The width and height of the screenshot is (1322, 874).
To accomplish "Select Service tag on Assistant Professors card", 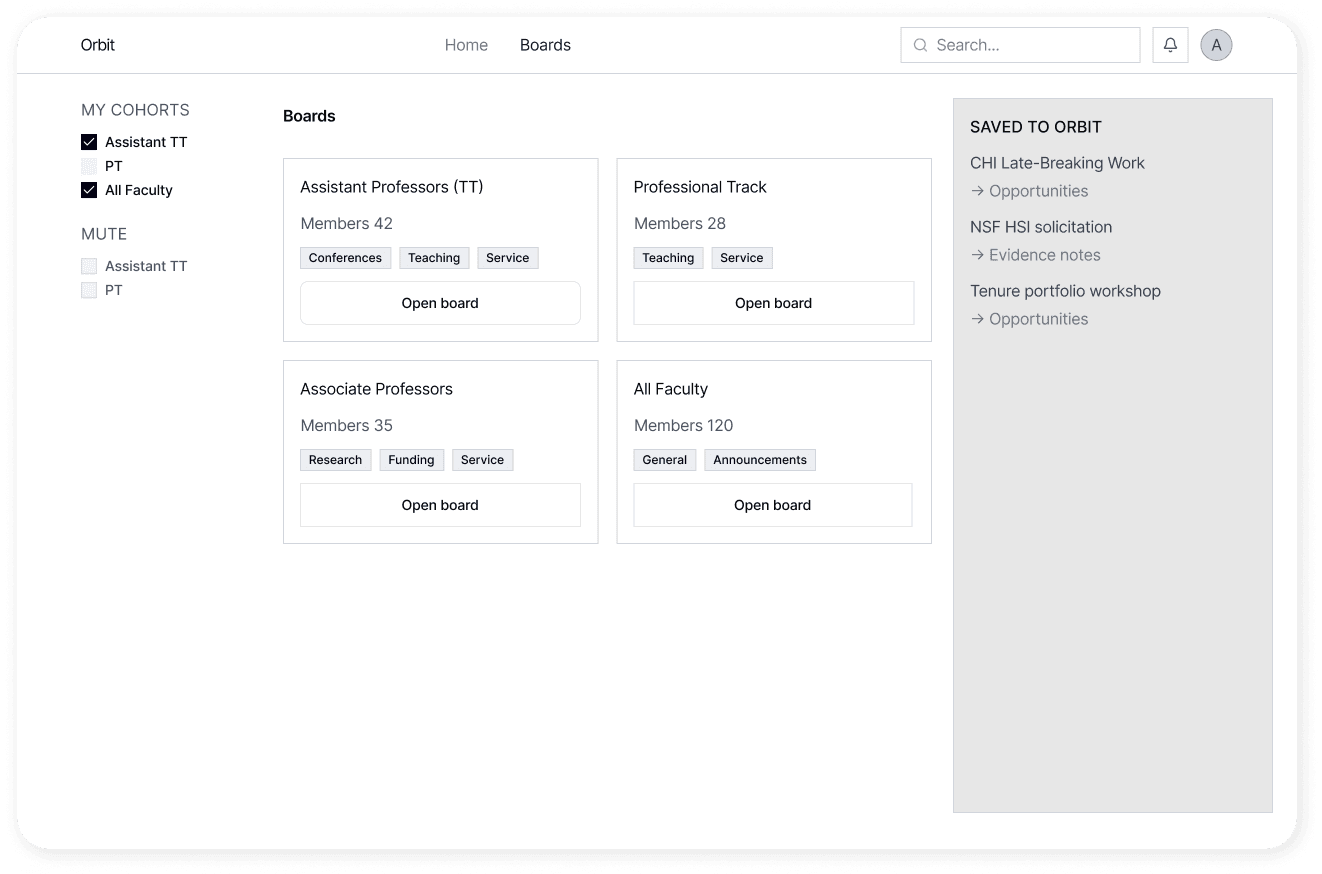I will coord(507,258).
